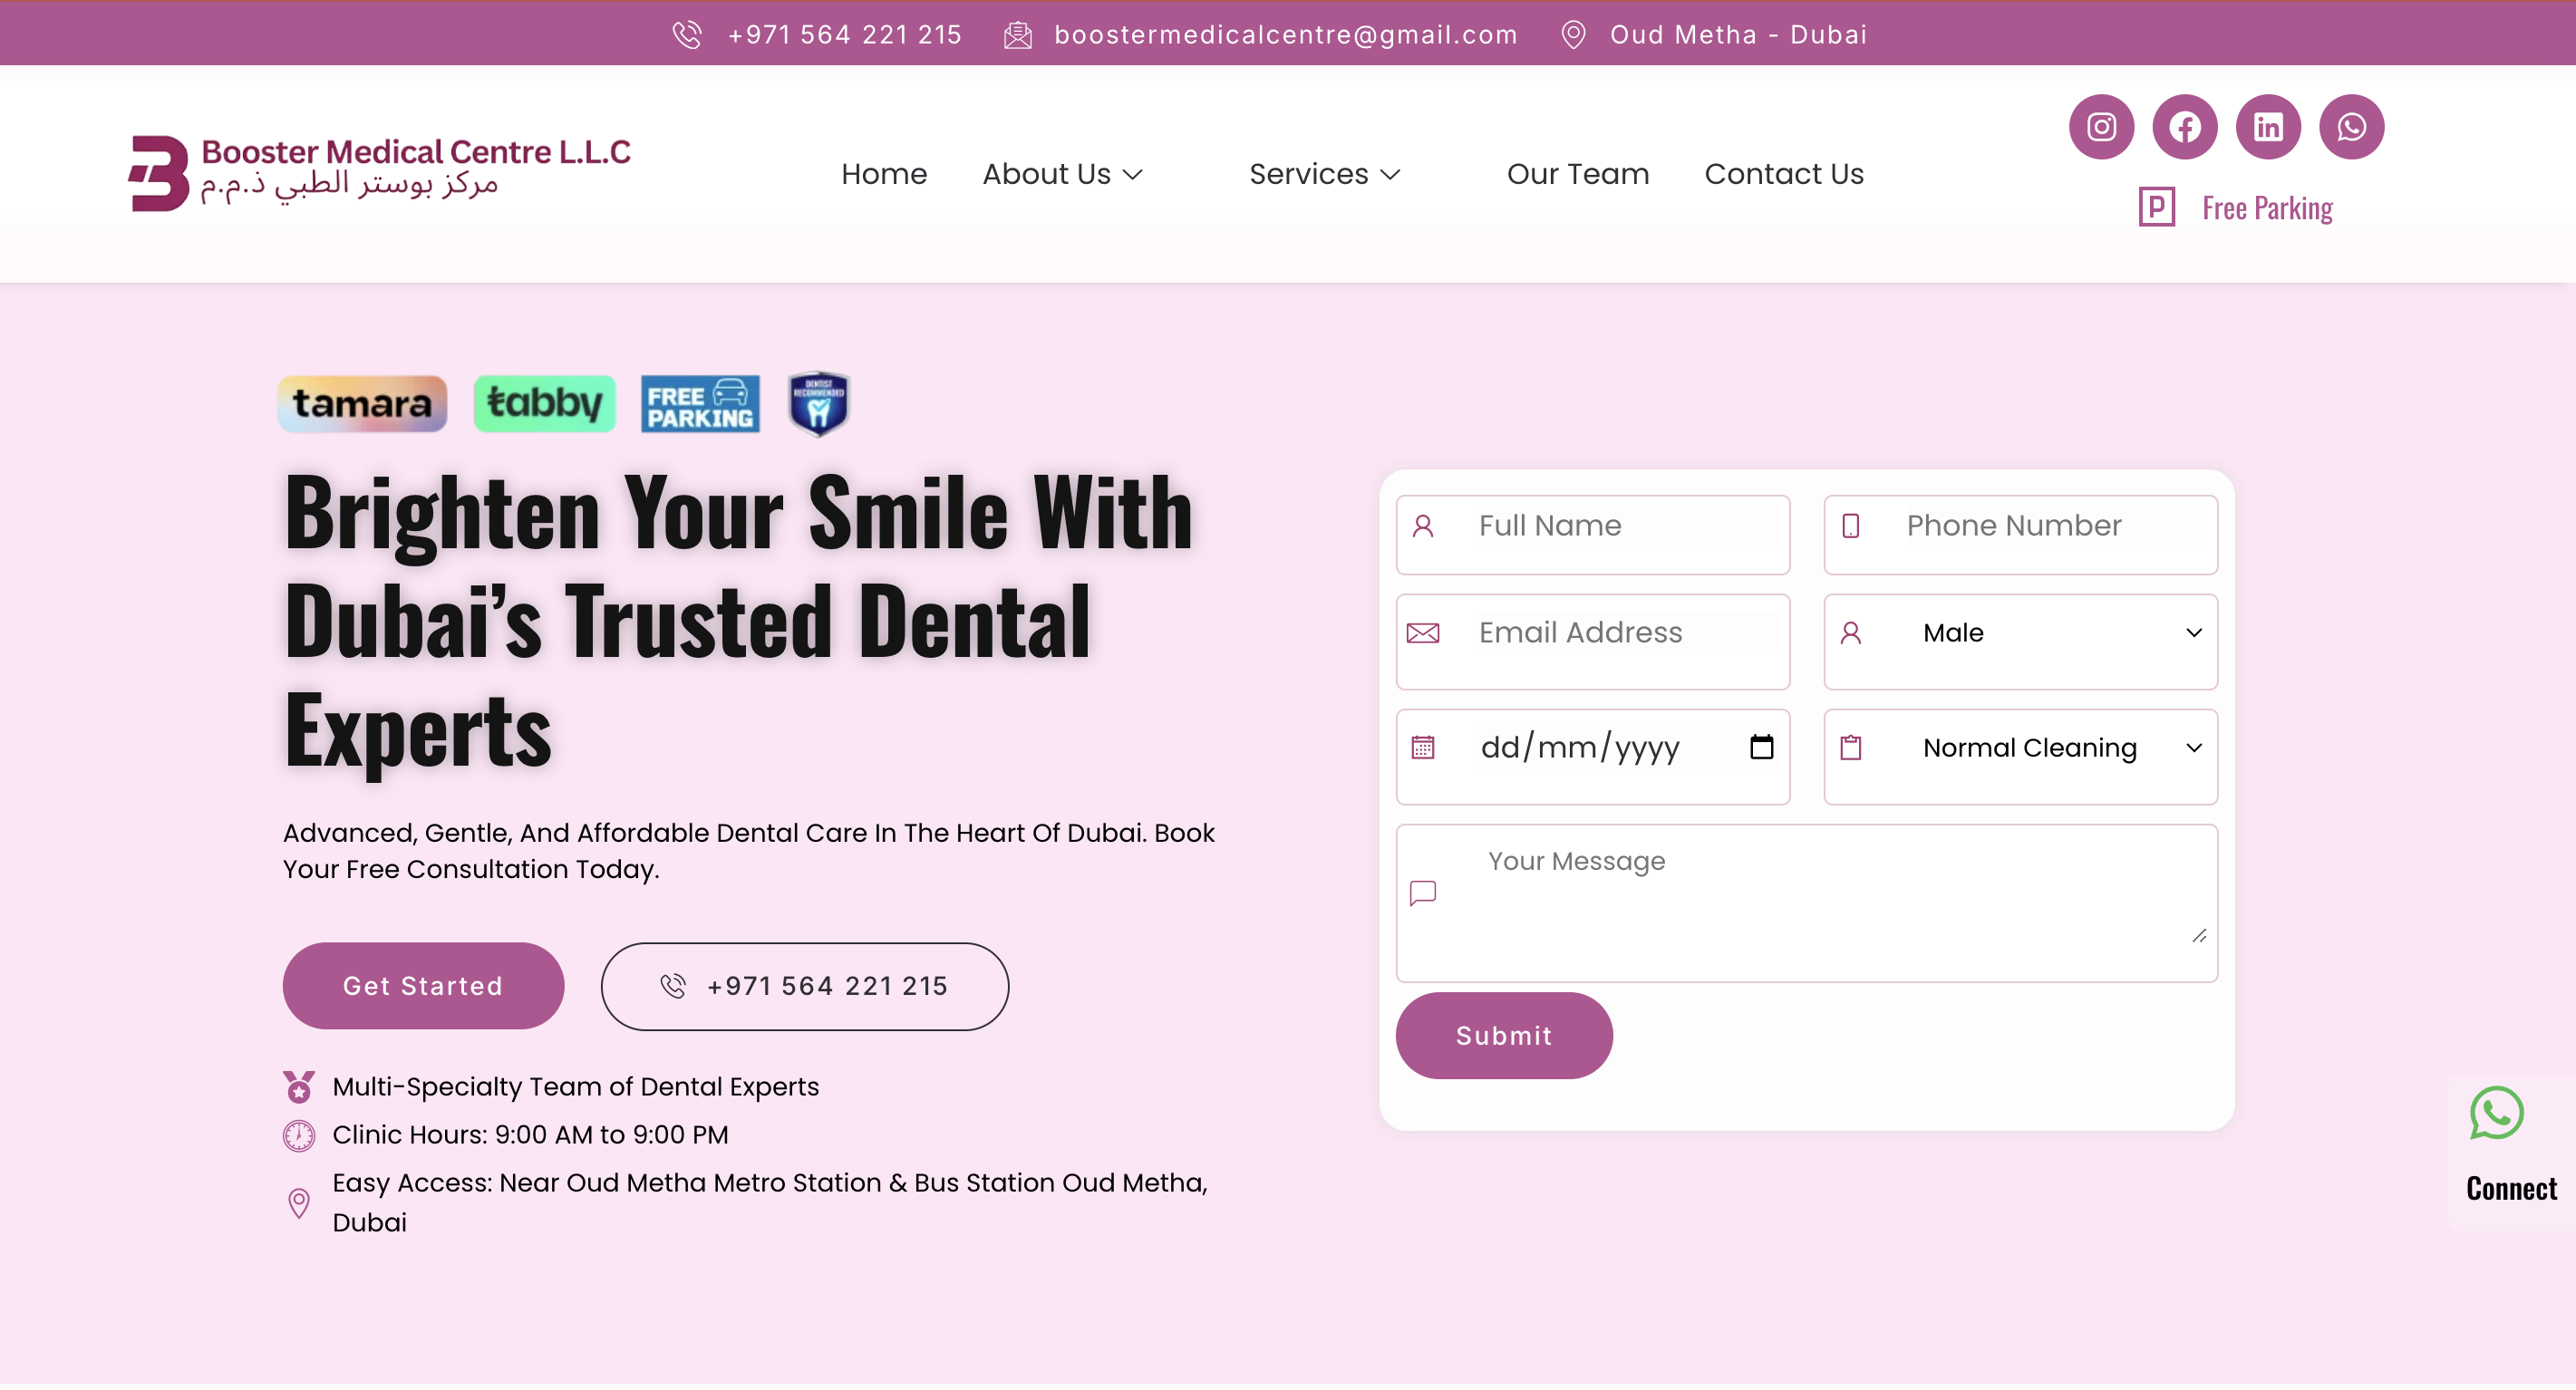Open the Instagram social icon
This screenshot has height=1390, width=2576.
coord(2101,127)
